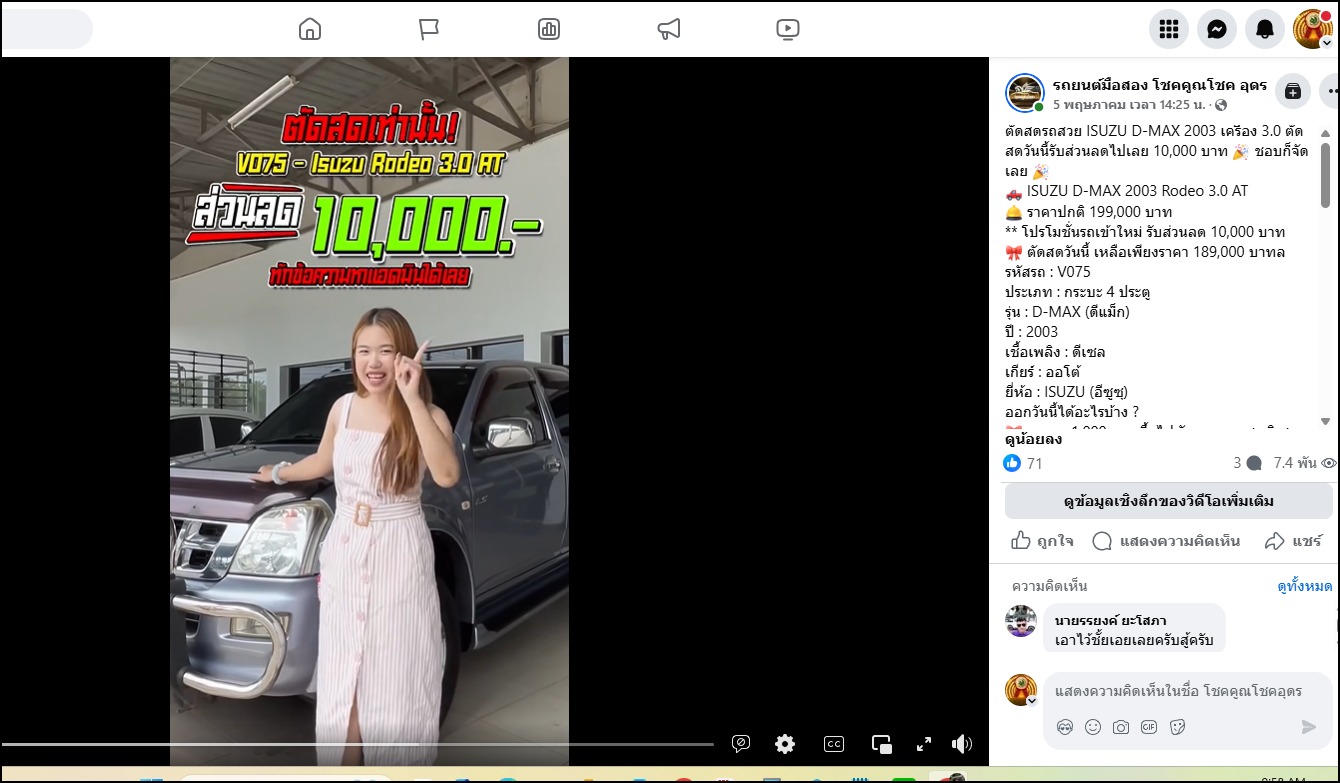
Task: Go to the Facebook Home tab
Action: tap(310, 29)
